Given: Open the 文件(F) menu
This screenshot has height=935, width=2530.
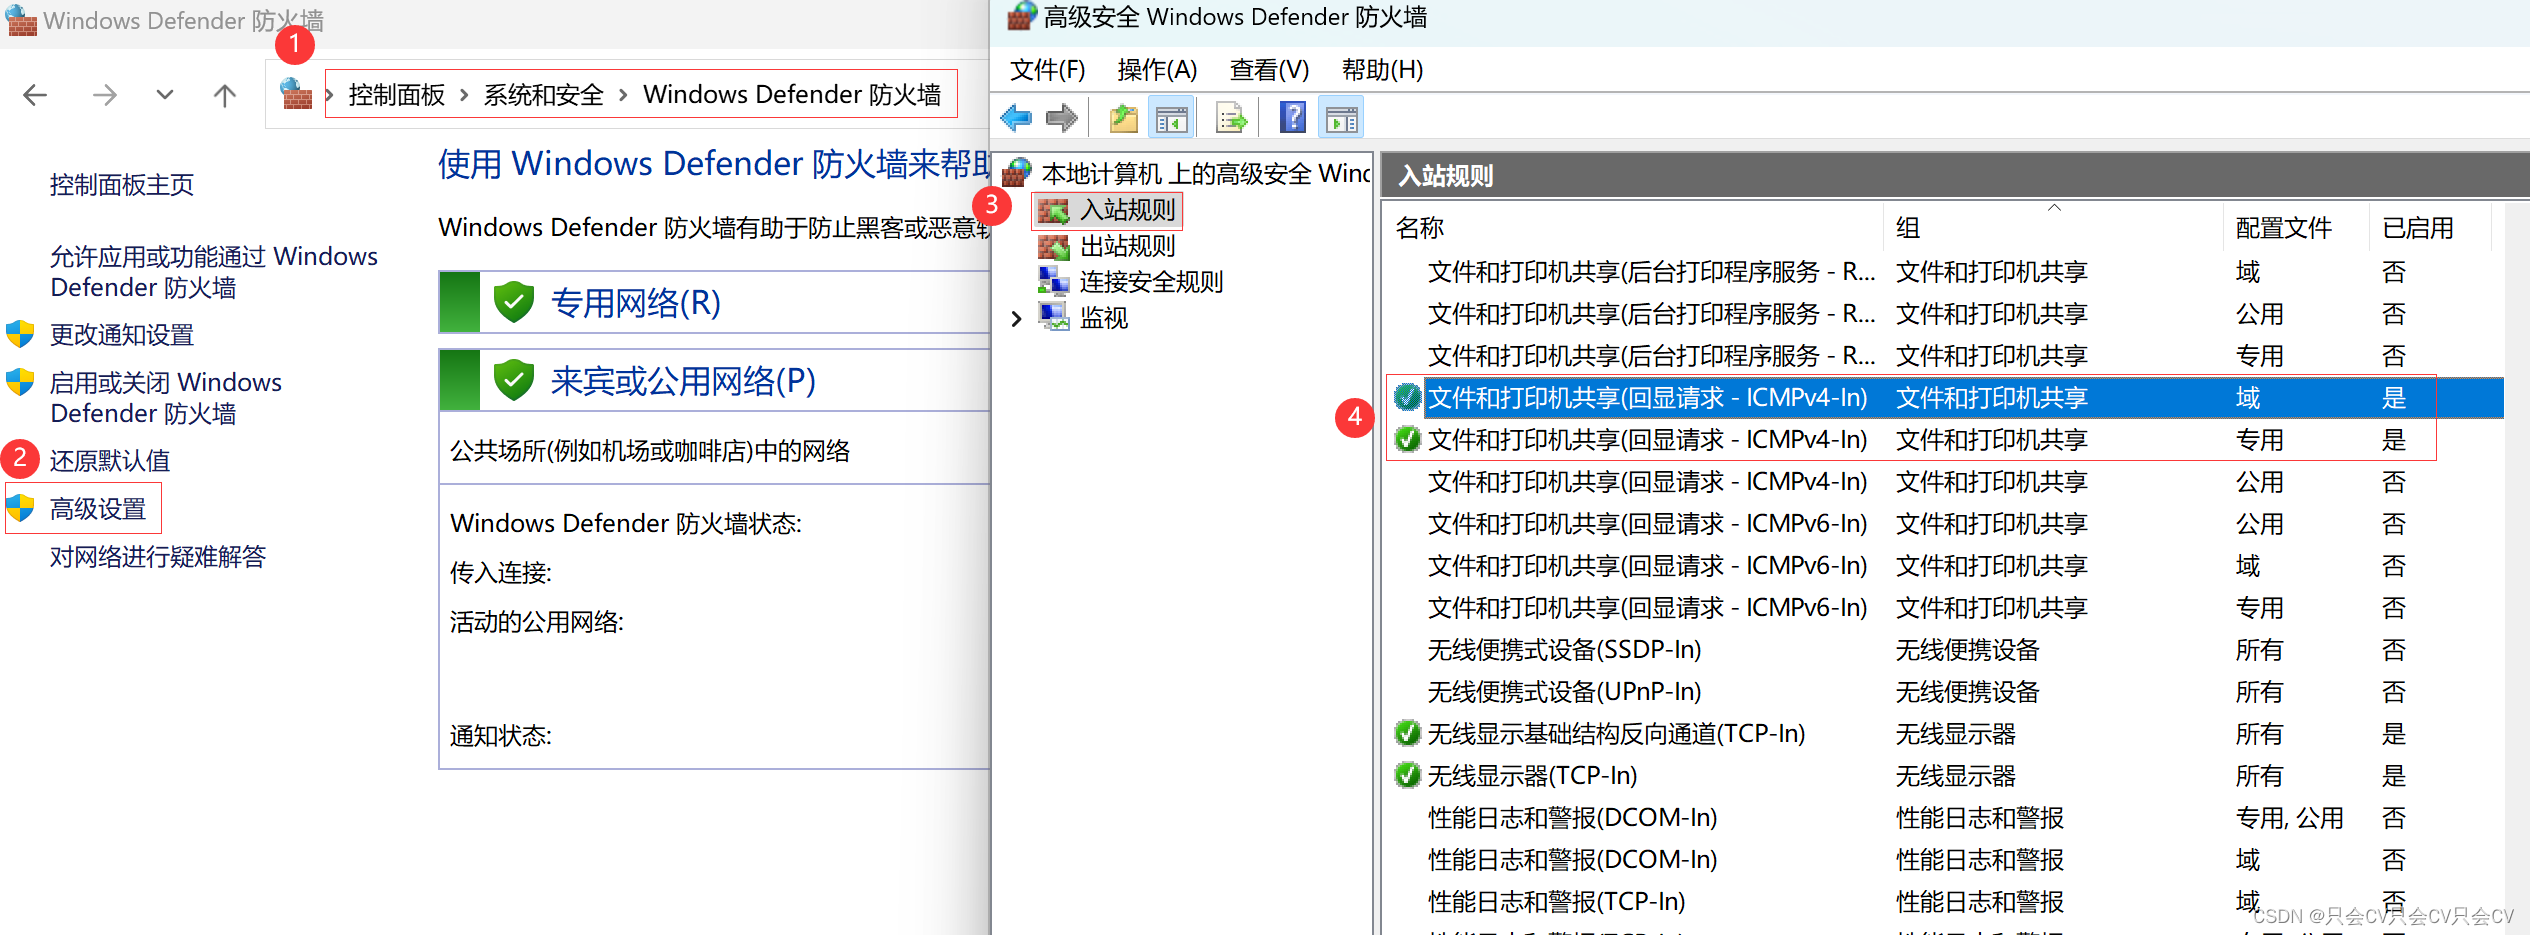Looking at the screenshot, I should (x=1047, y=69).
